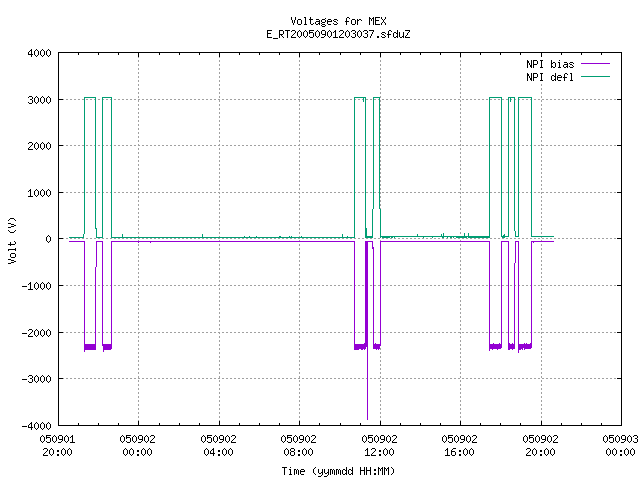640x480 pixels.
Task: Click the x-axis tick '050902 08:00'
Action: pos(298,446)
